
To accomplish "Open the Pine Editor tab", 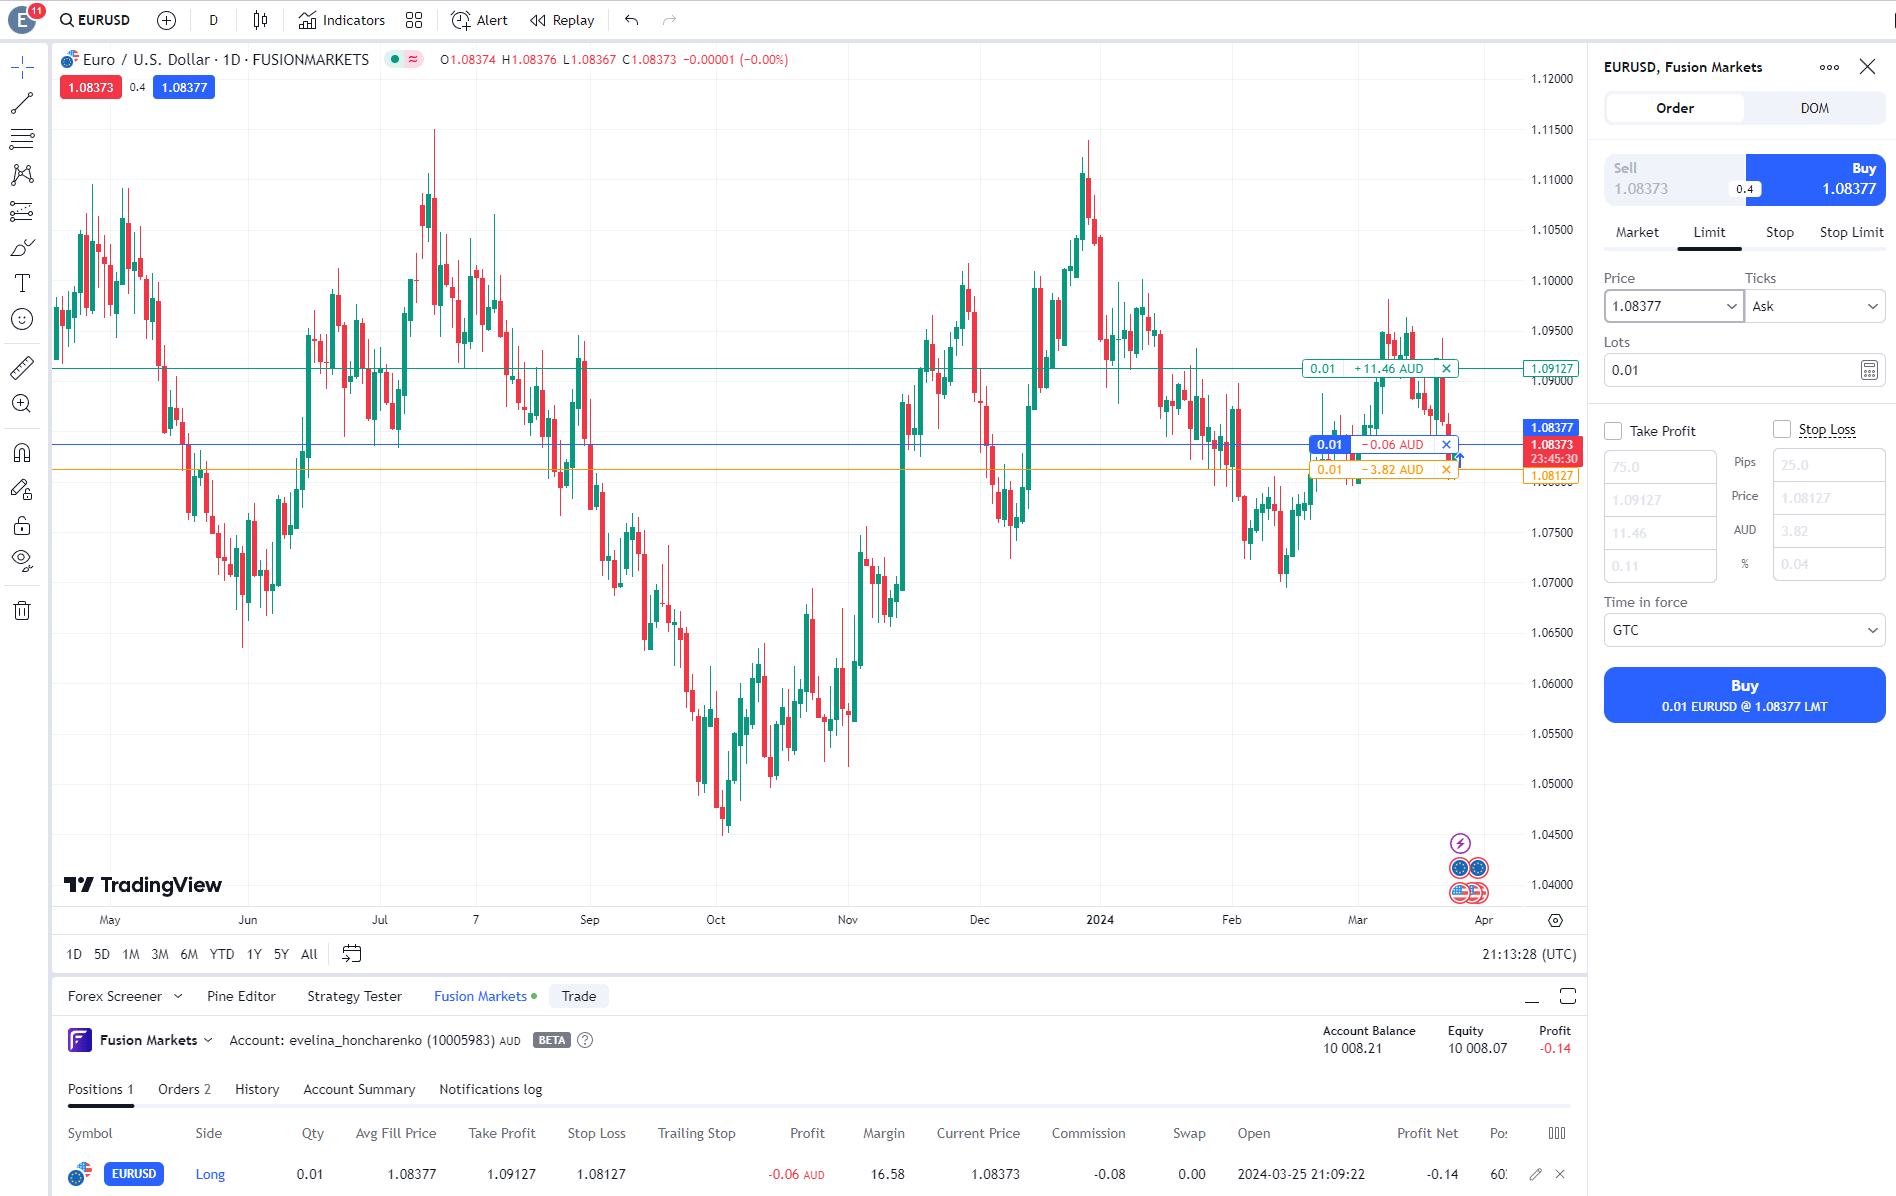I will 241,996.
